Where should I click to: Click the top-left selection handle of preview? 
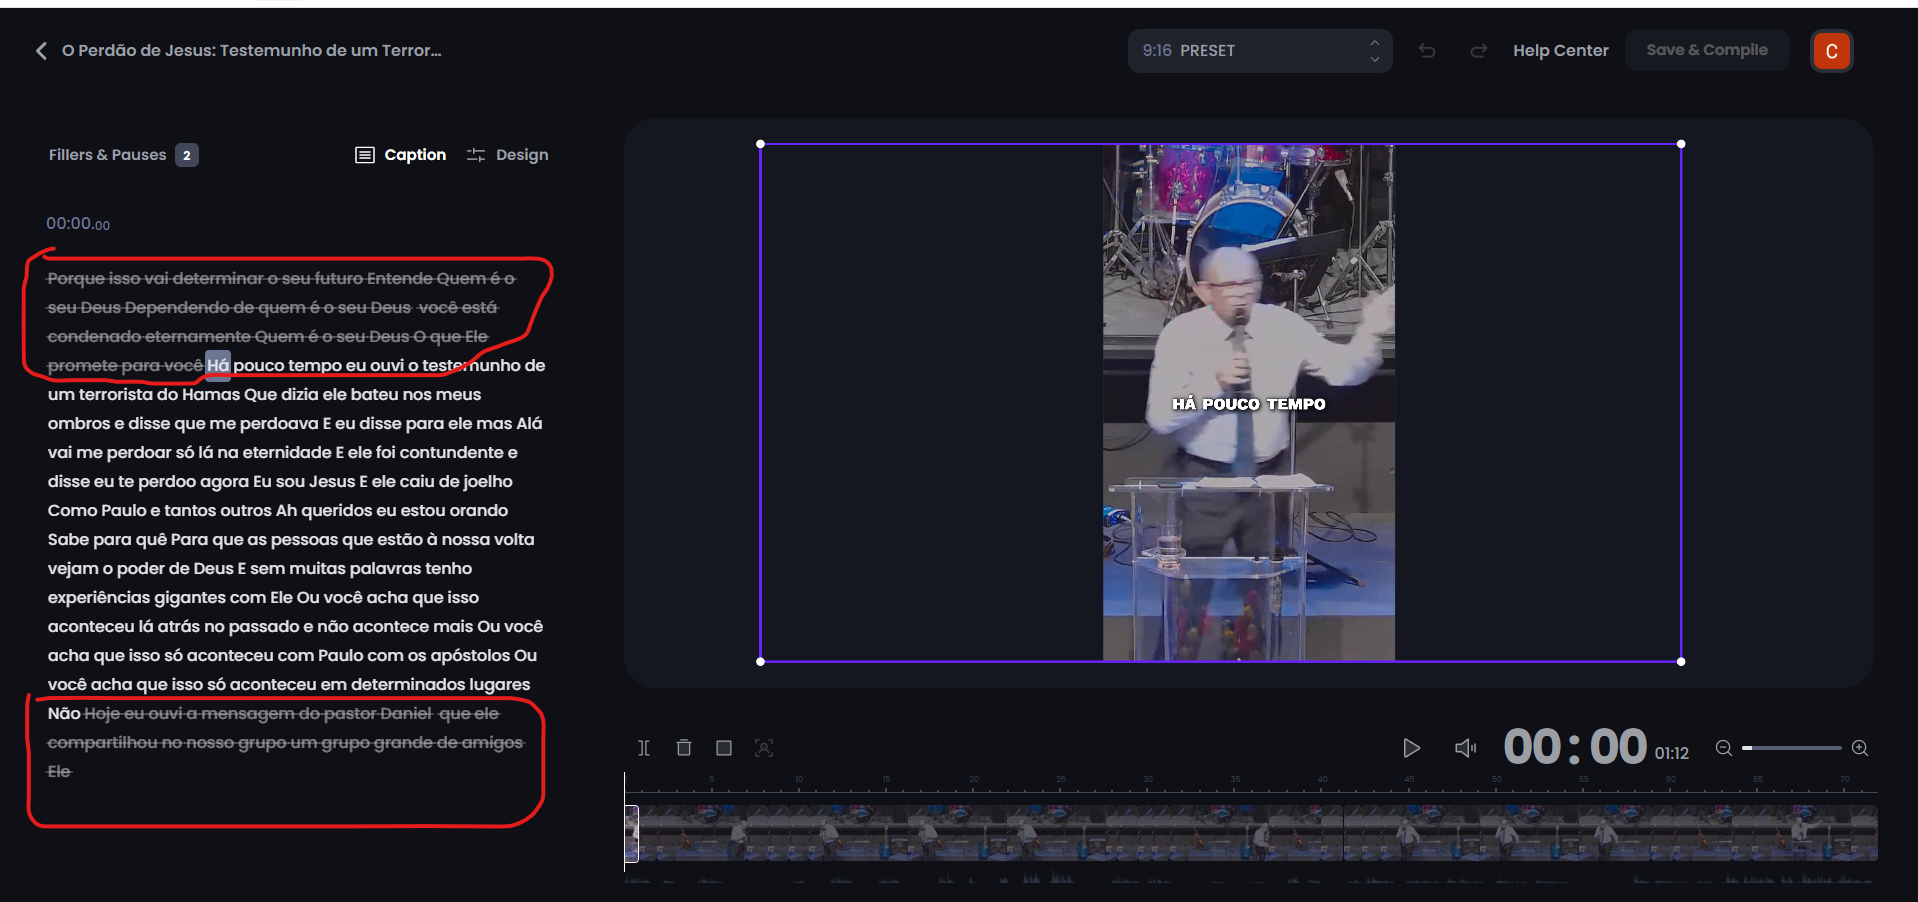[761, 144]
